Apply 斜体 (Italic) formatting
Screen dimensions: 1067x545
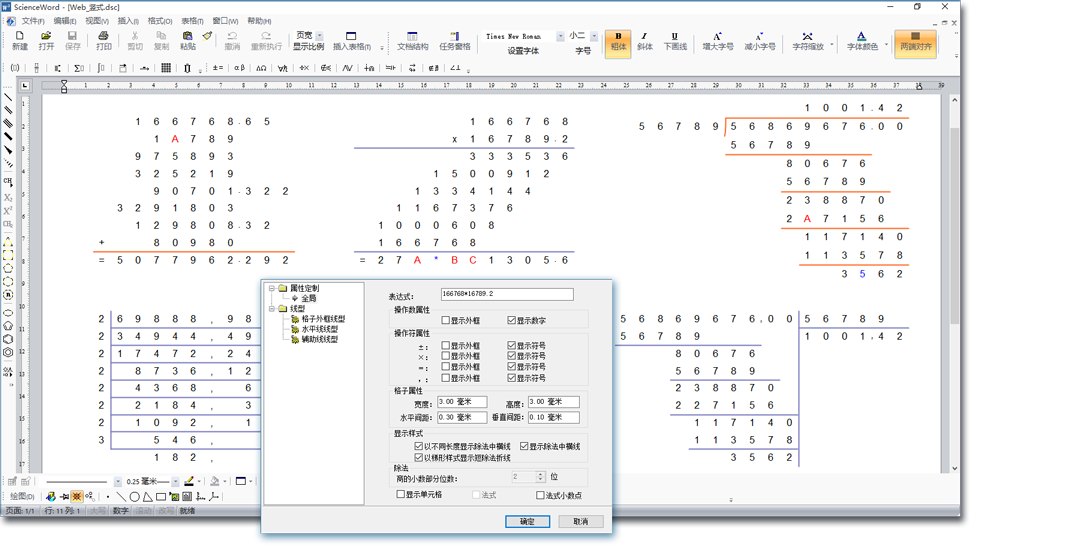tap(644, 41)
